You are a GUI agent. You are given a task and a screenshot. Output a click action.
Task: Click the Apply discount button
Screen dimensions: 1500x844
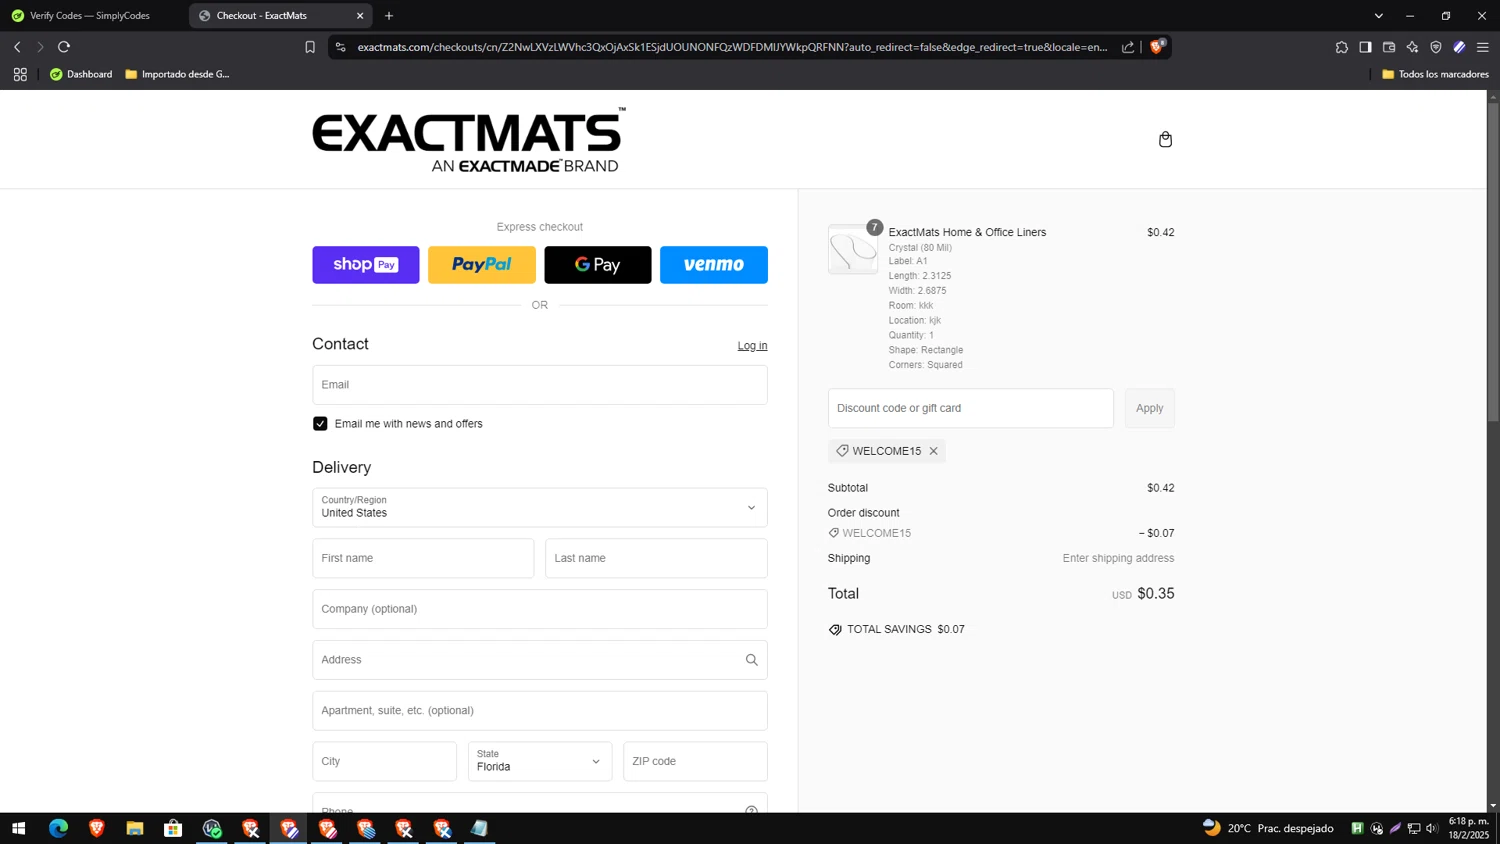point(1150,408)
